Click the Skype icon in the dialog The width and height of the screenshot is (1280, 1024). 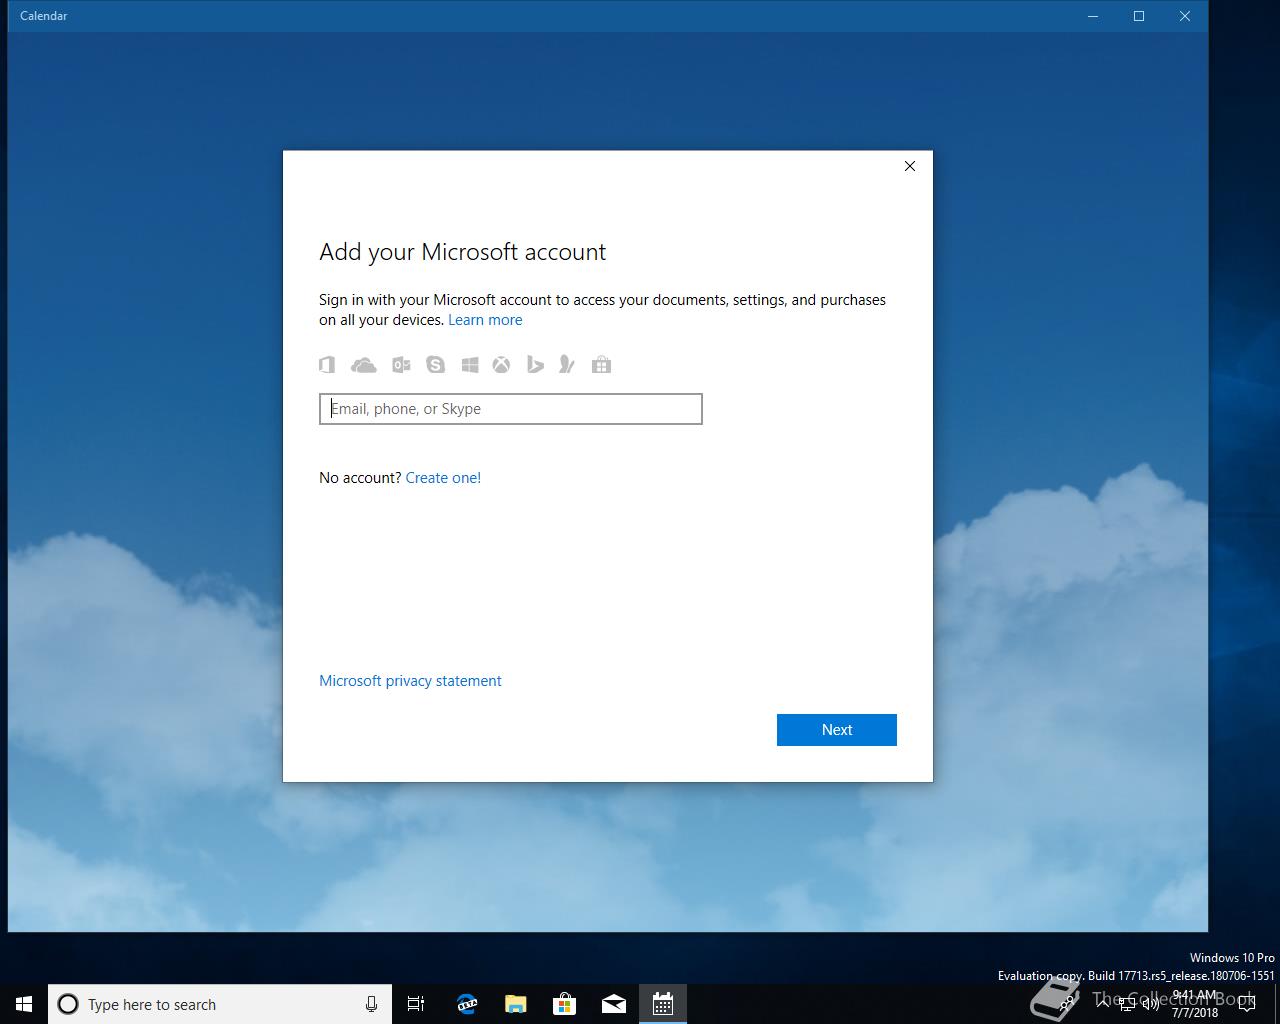pyautogui.click(x=435, y=365)
